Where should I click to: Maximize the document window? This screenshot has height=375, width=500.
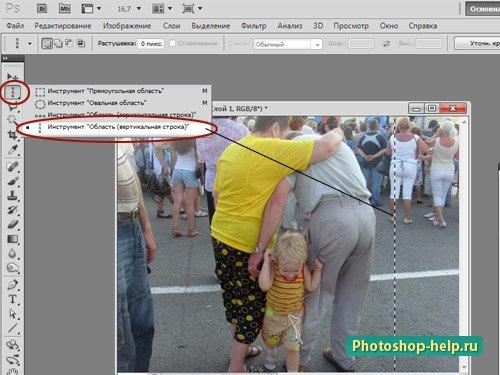click(x=432, y=108)
